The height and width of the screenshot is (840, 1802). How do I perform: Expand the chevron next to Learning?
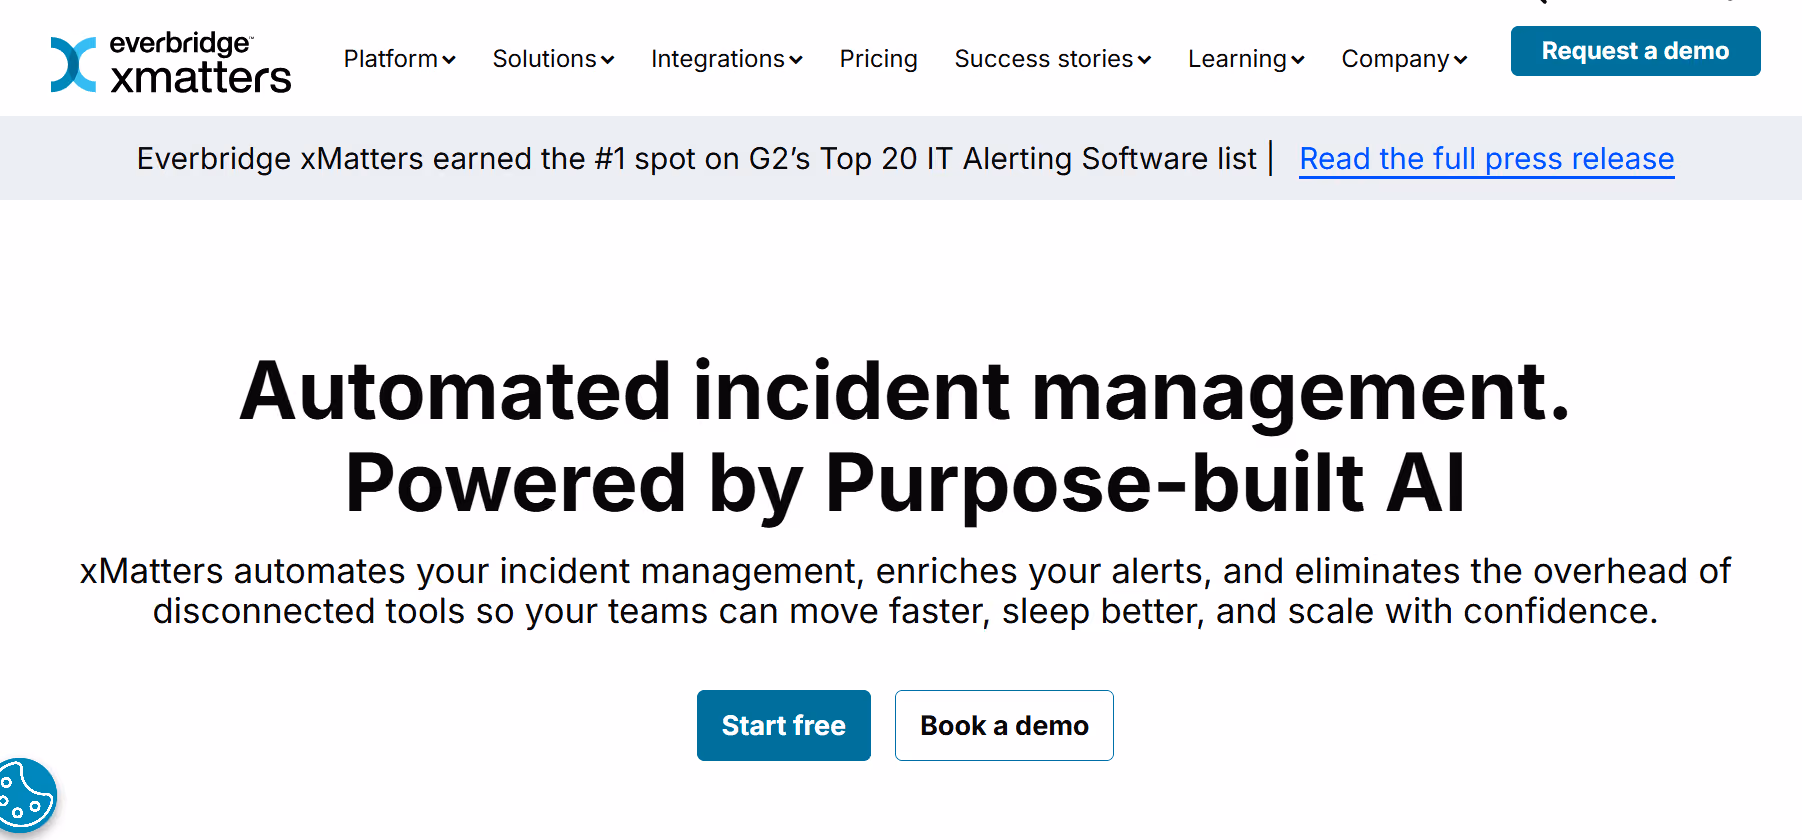point(1298,61)
